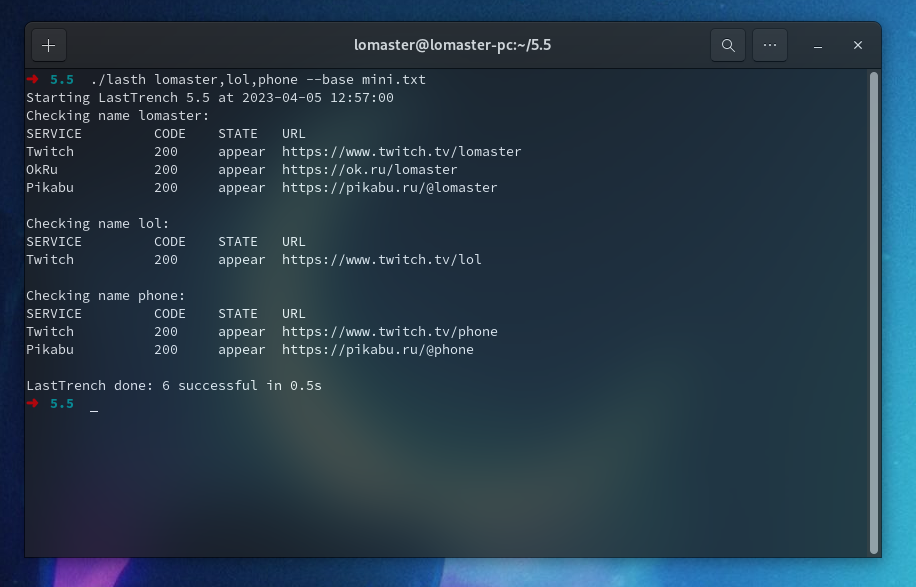The image size is (916, 587).
Task: Click Pikabu in the lomaster results
Action: coord(50,188)
